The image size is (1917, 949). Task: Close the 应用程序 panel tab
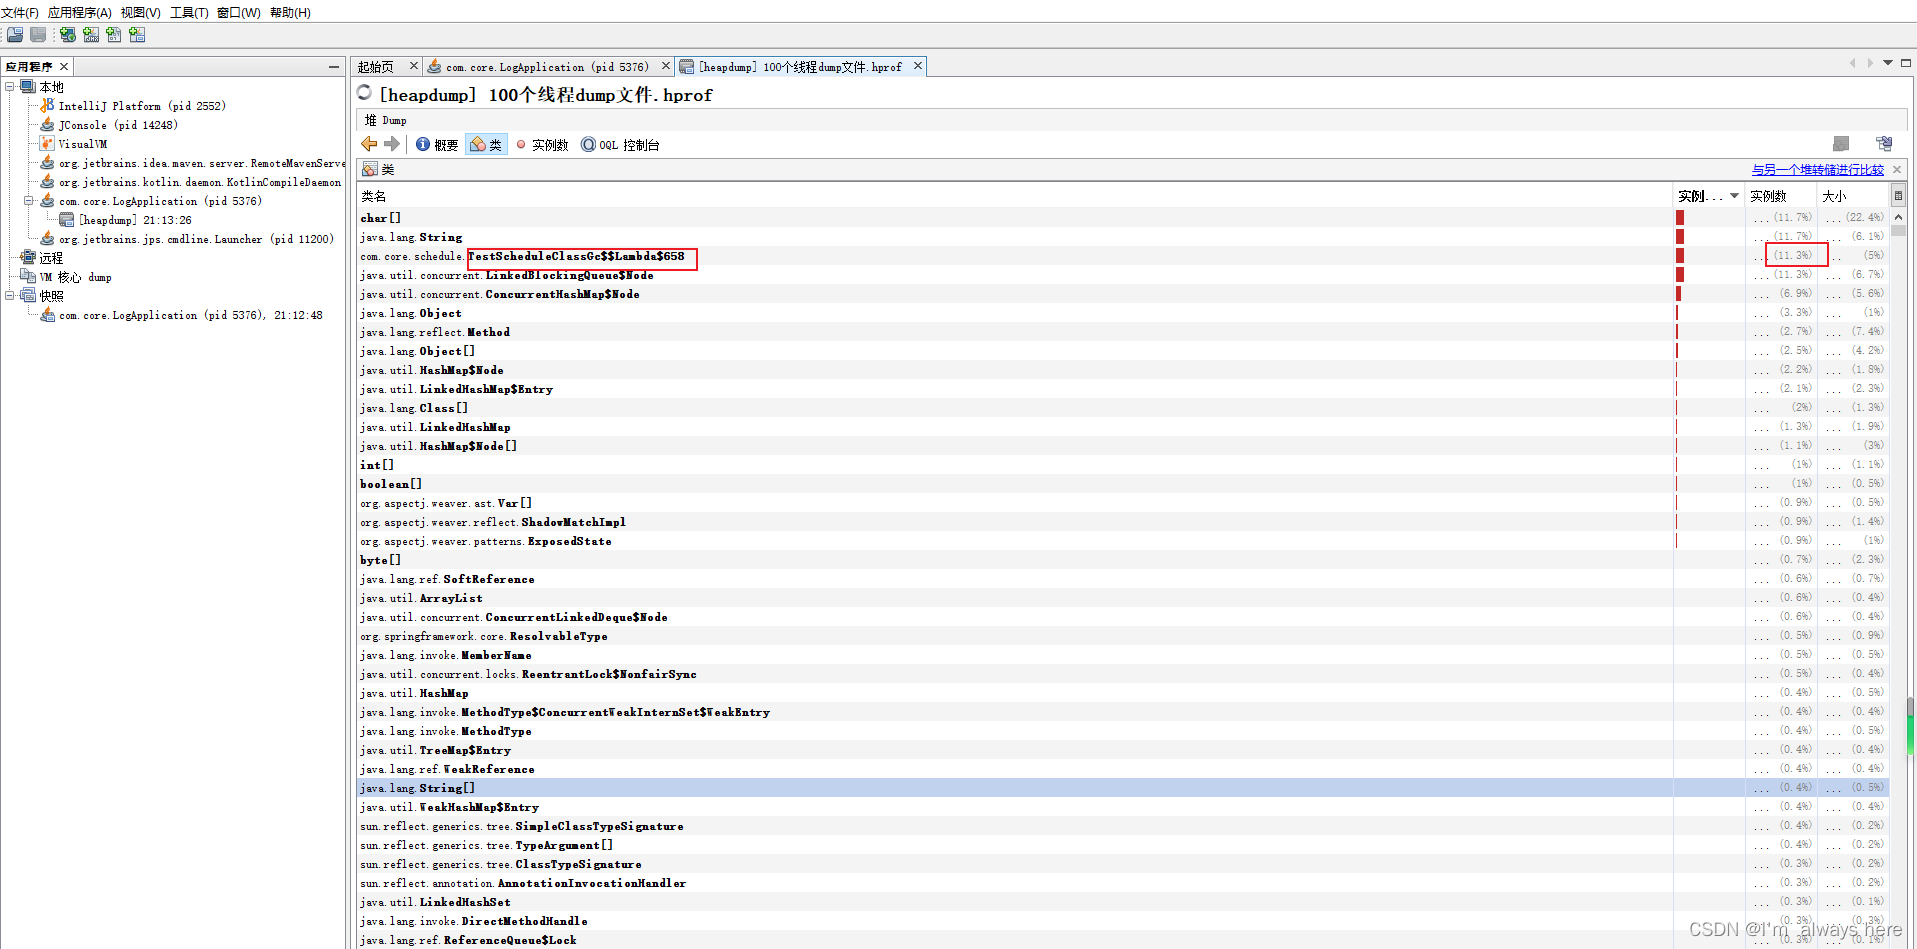click(x=64, y=66)
